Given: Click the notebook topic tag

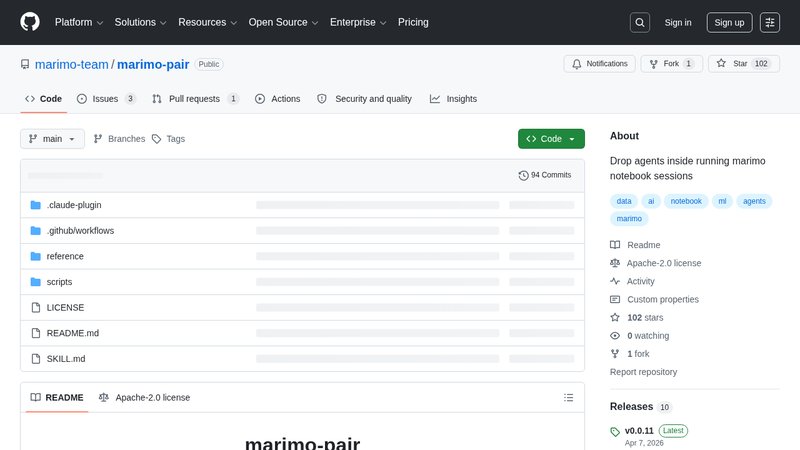Looking at the screenshot, I should (x=686, y=201).
